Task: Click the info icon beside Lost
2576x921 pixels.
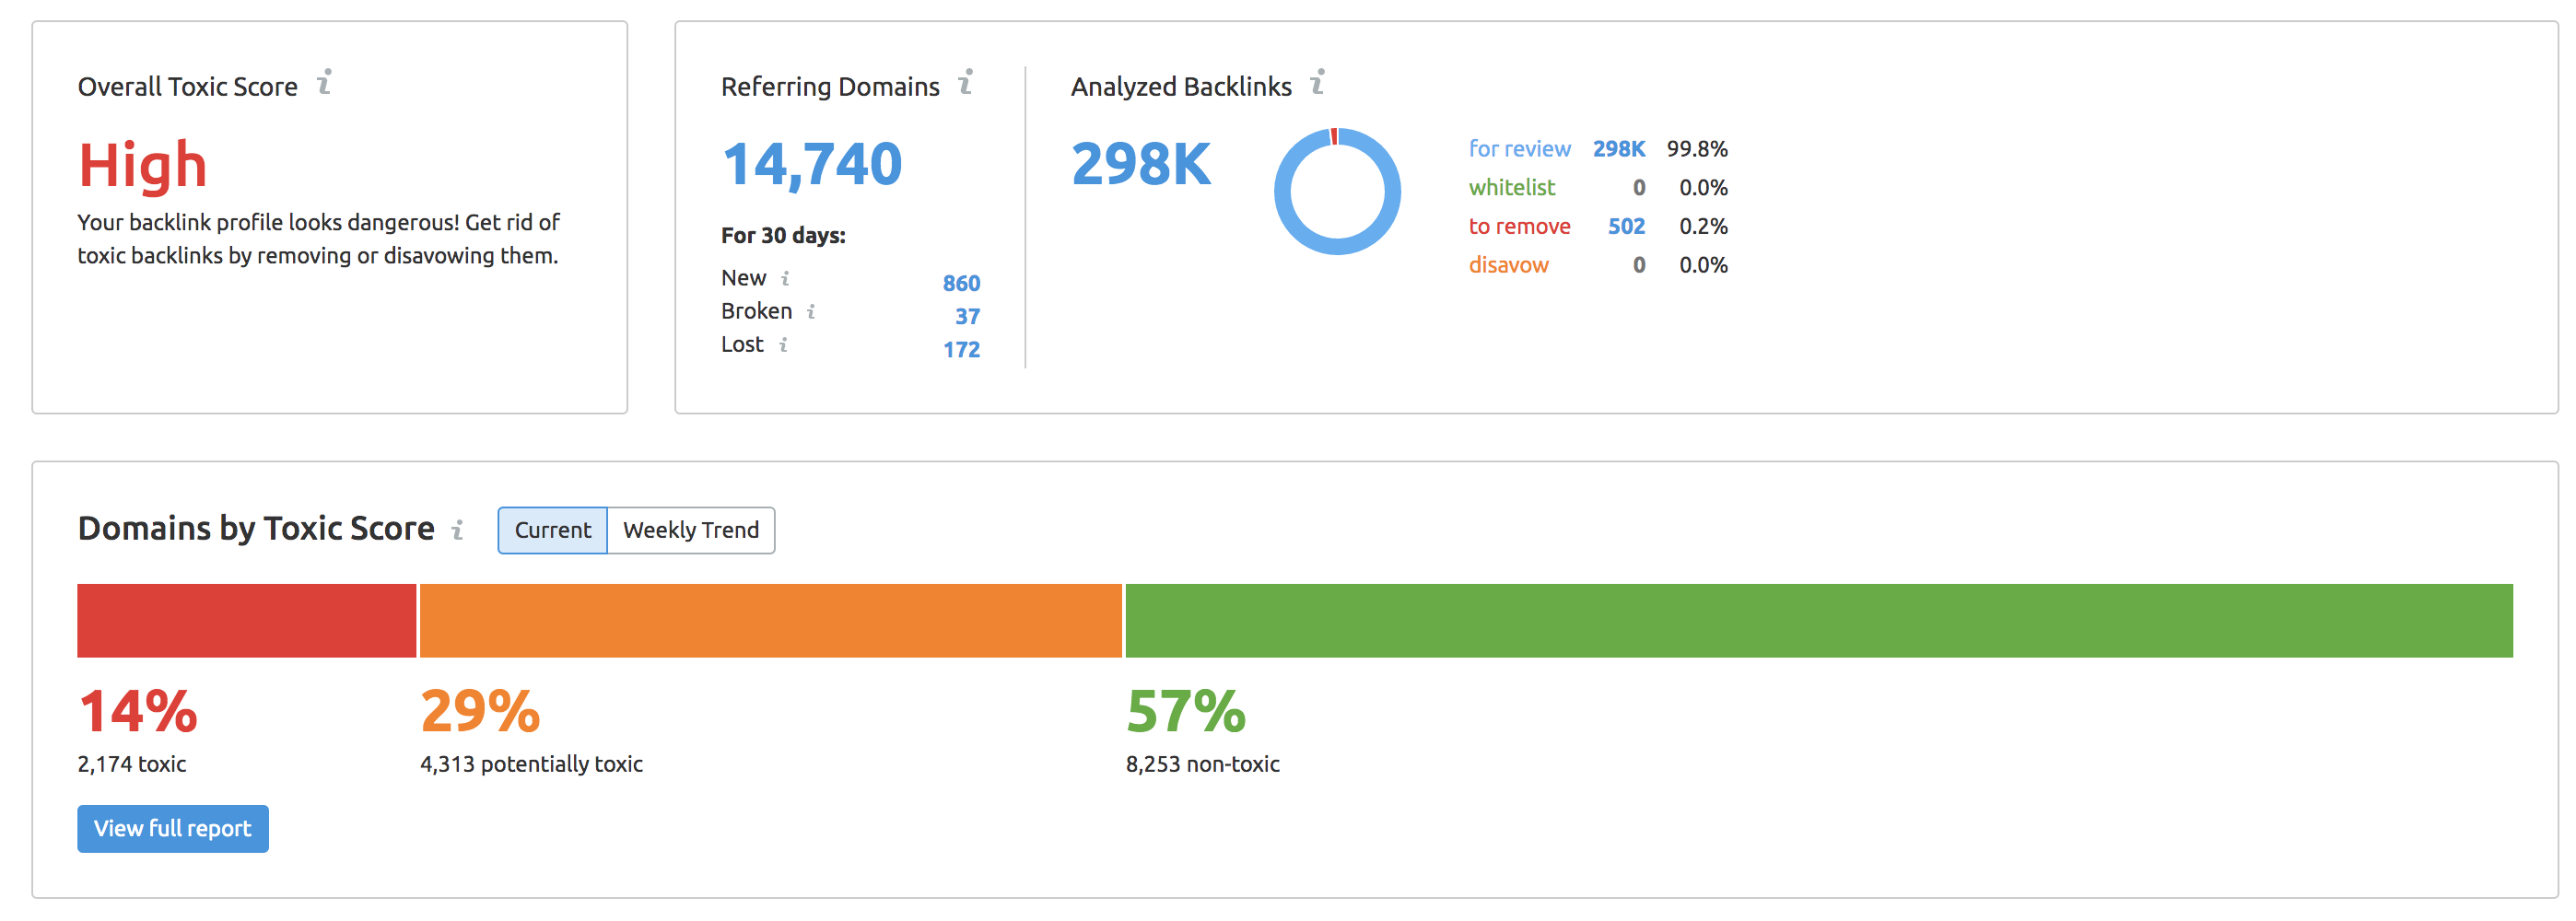Action: [783, 345]
